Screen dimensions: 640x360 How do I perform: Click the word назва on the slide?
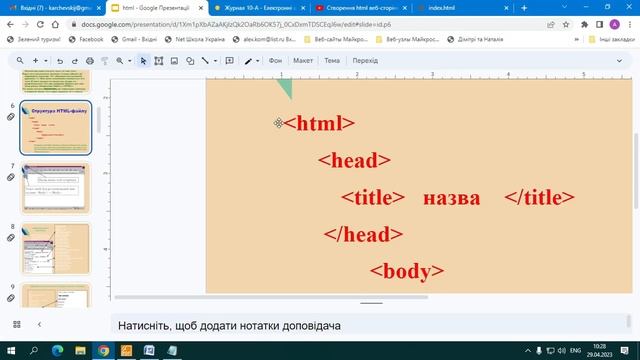pos(451,198)
